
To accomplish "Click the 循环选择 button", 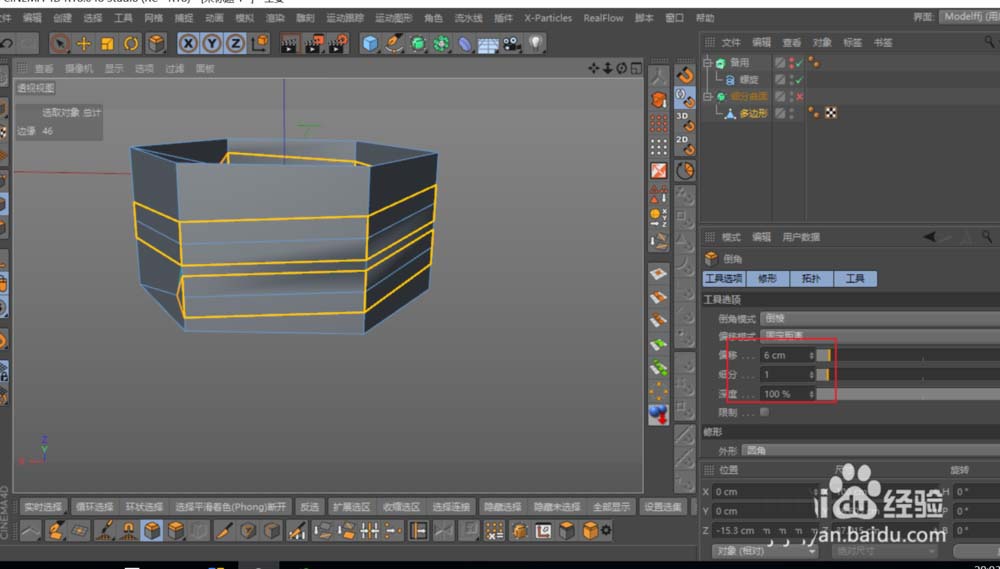I will coord(95,507).
